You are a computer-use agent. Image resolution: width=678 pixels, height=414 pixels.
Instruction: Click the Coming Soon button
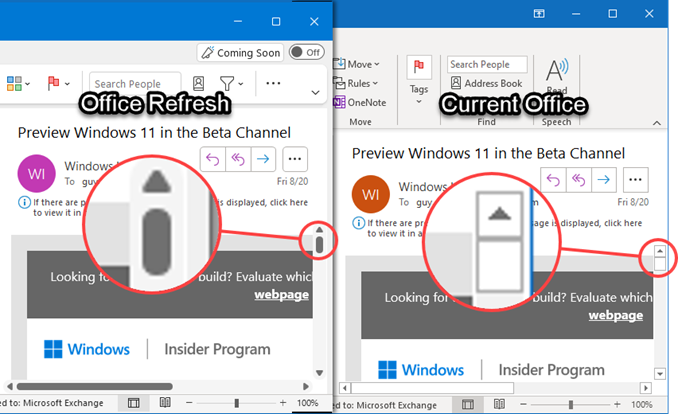240,52
